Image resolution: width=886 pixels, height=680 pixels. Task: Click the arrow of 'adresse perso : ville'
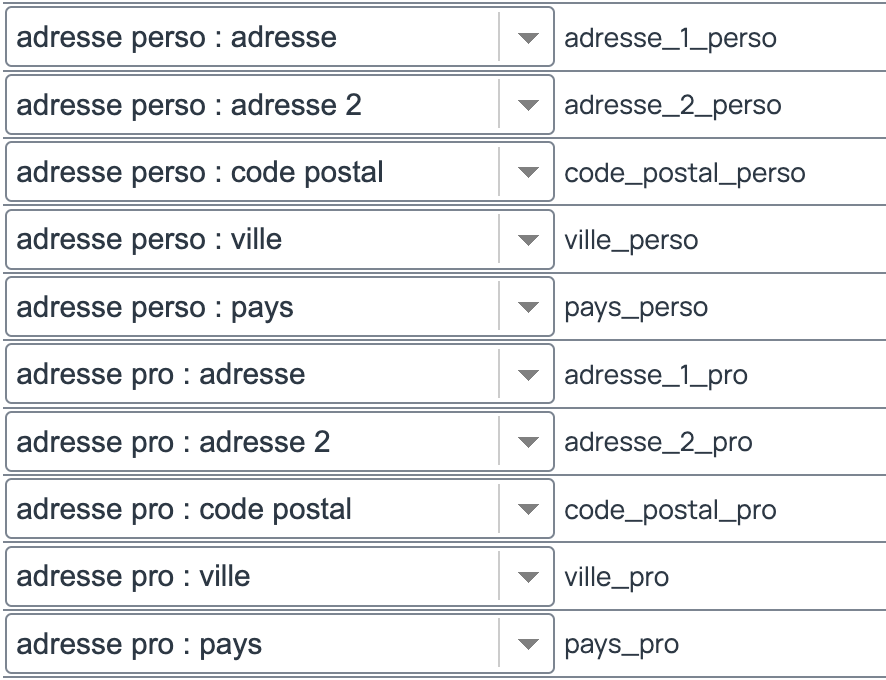coord(528,240)
